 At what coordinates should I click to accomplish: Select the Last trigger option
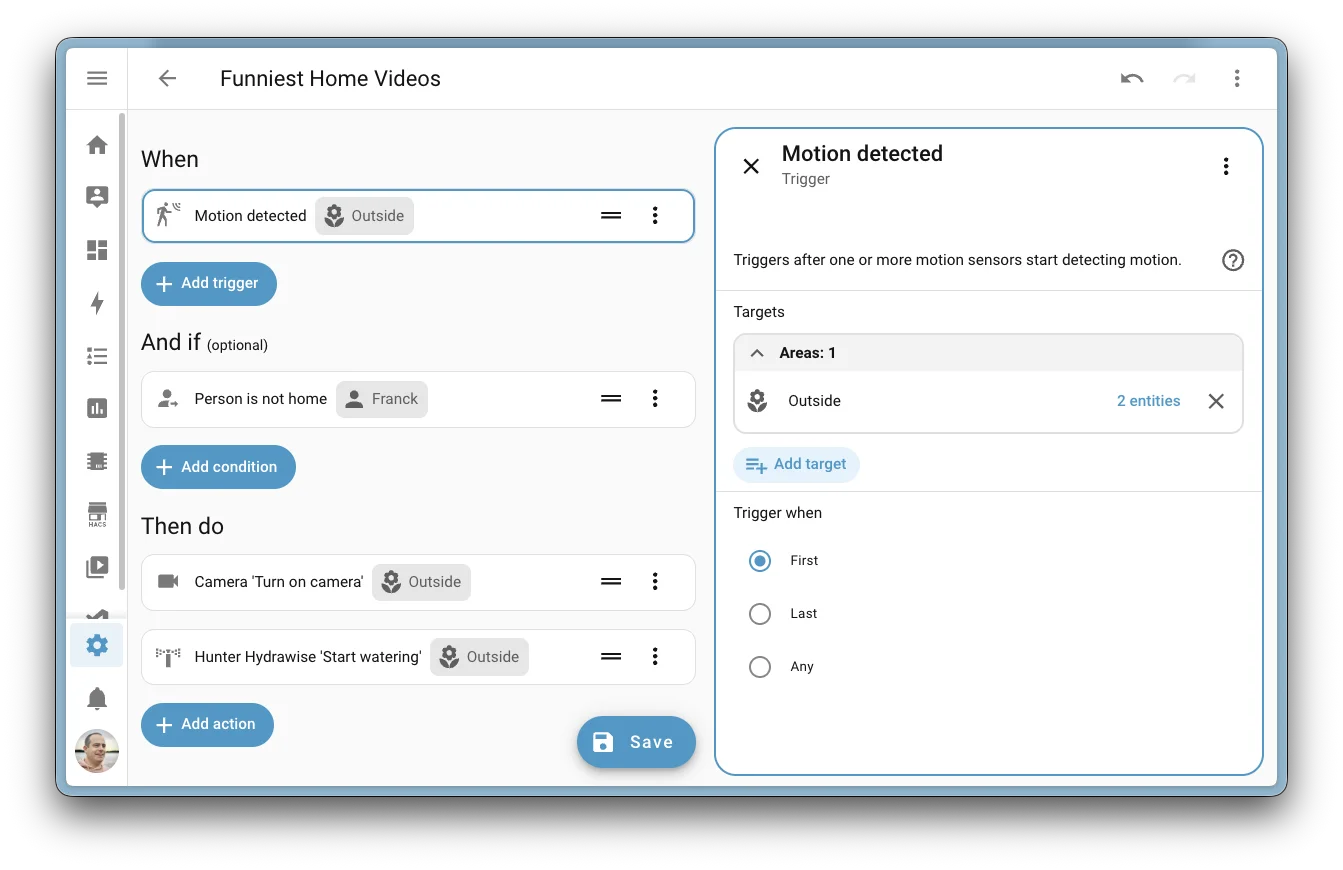click(x=760, y=613)
